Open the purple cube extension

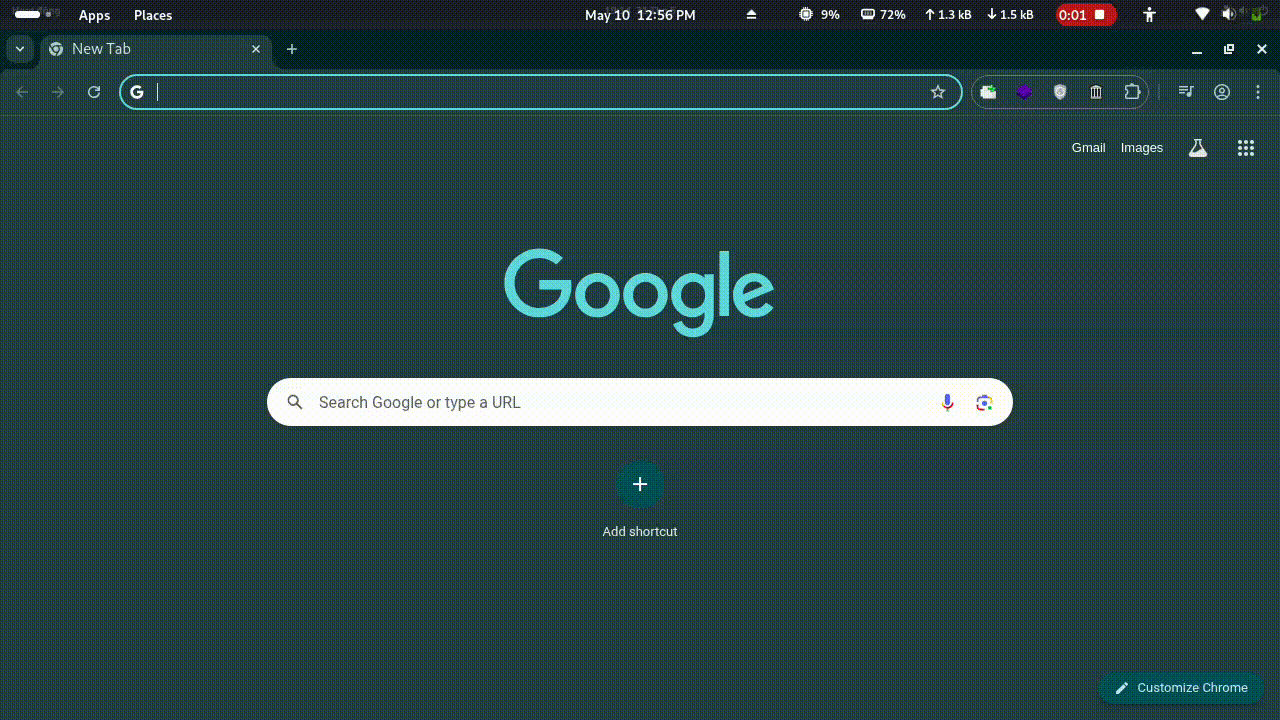(x=1024, y=92)
